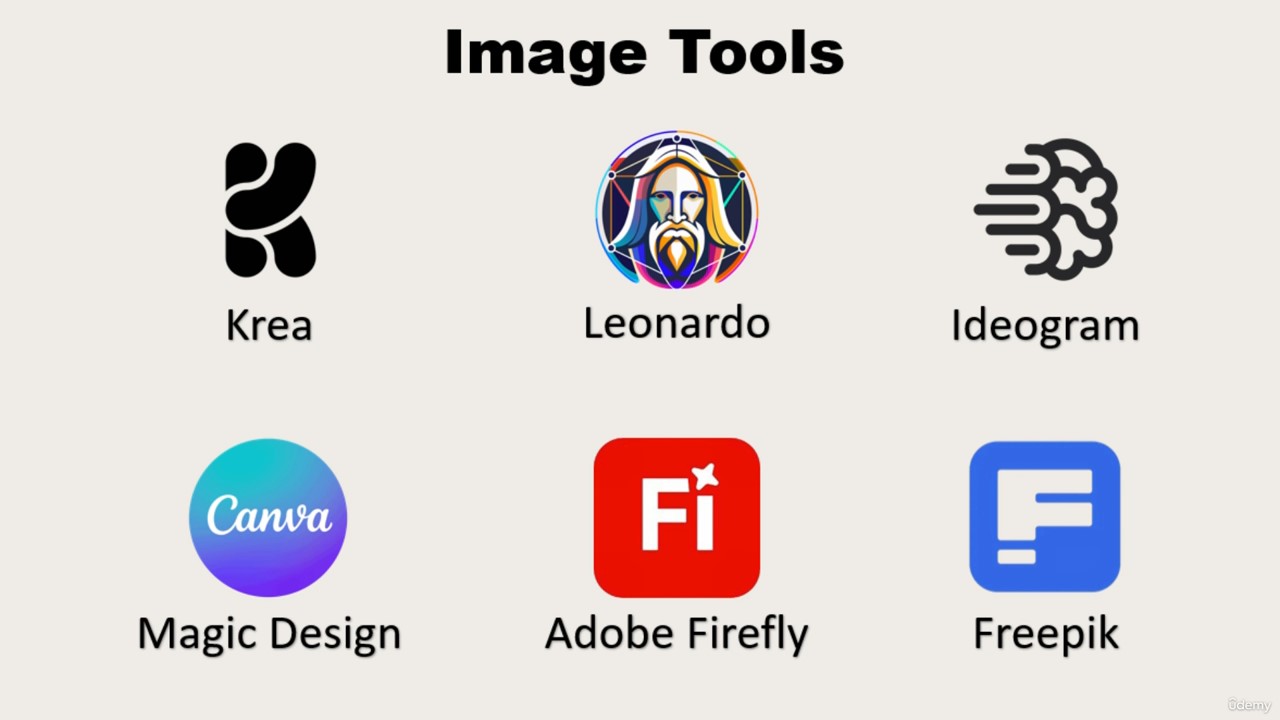The height and width of the screenshot is (720, 1280).
Task: Click the Magic Design caption
Action: coord(269,635)
